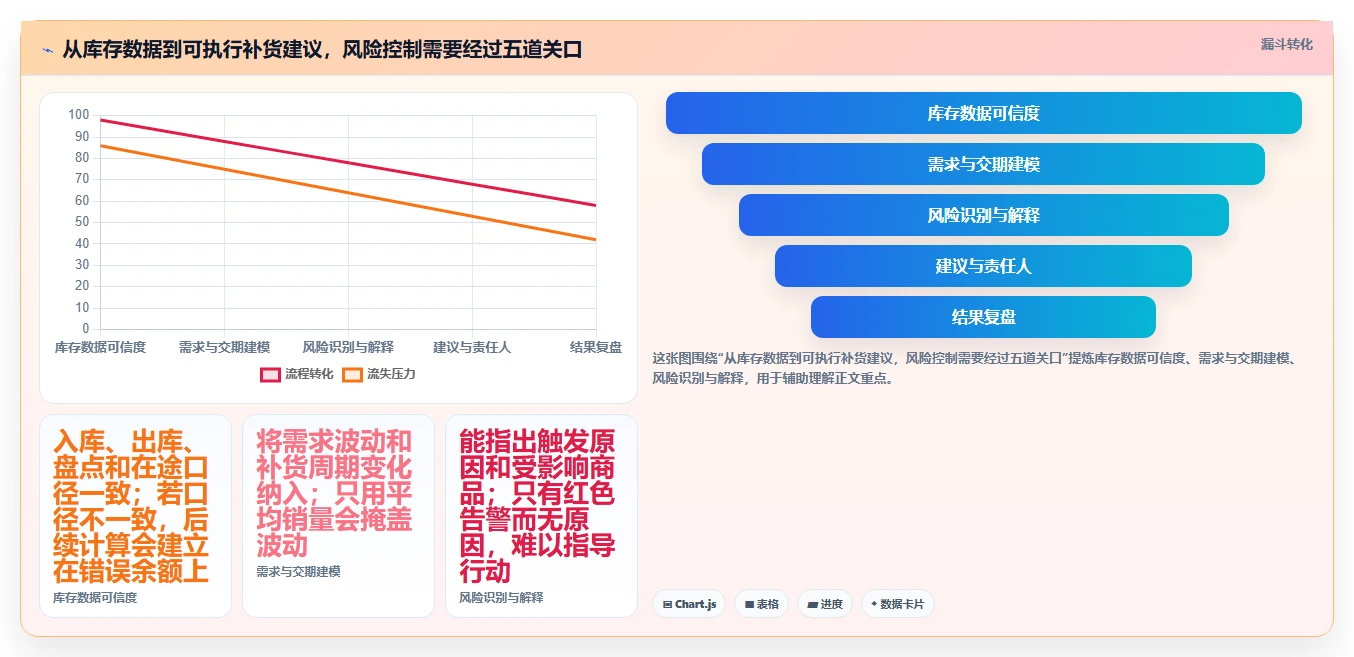The height and width of the screenshot is (657, 1354).
Task: Select the 结果复盘 funnel stage
Action: pos(983,317)
